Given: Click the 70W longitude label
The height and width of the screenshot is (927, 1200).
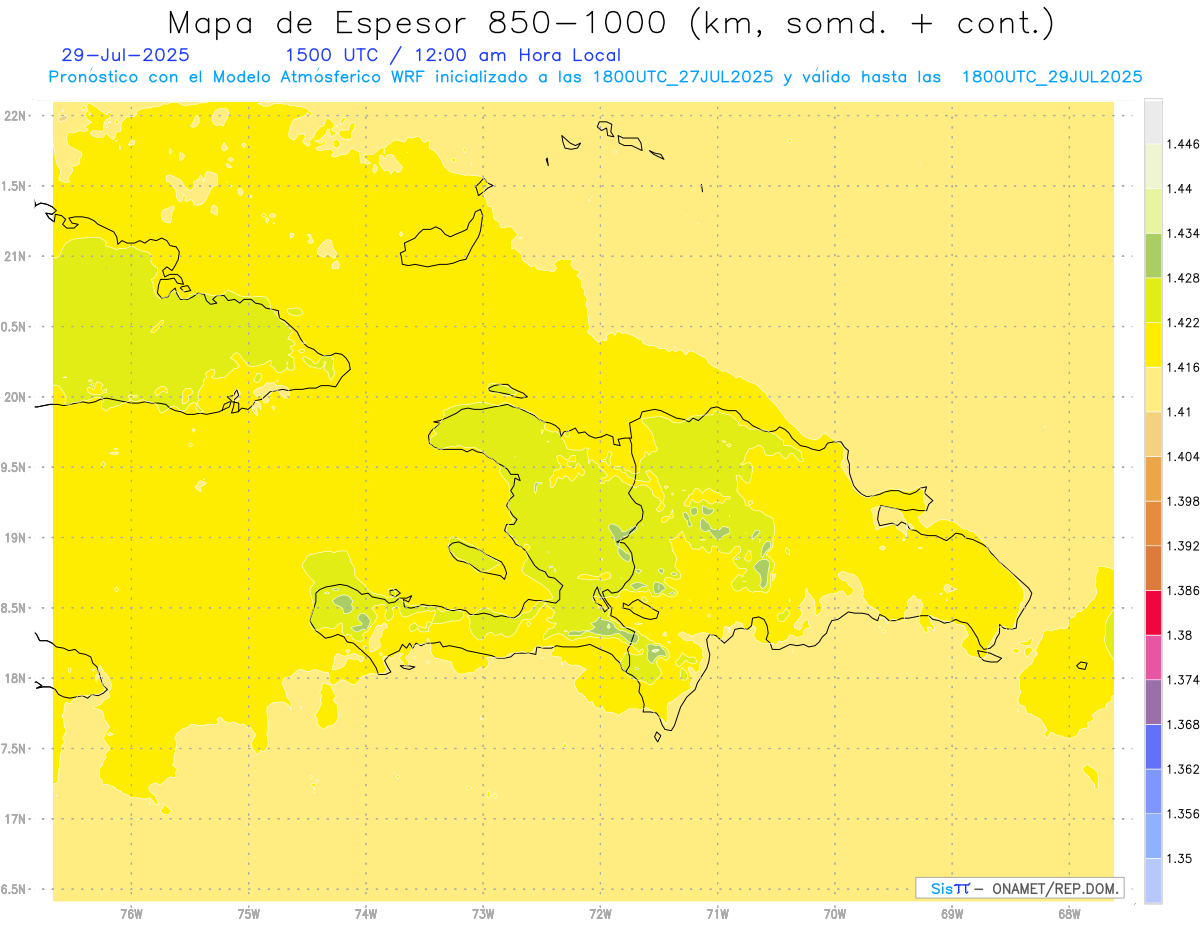Looking at the screenshot, I should 835,914.
